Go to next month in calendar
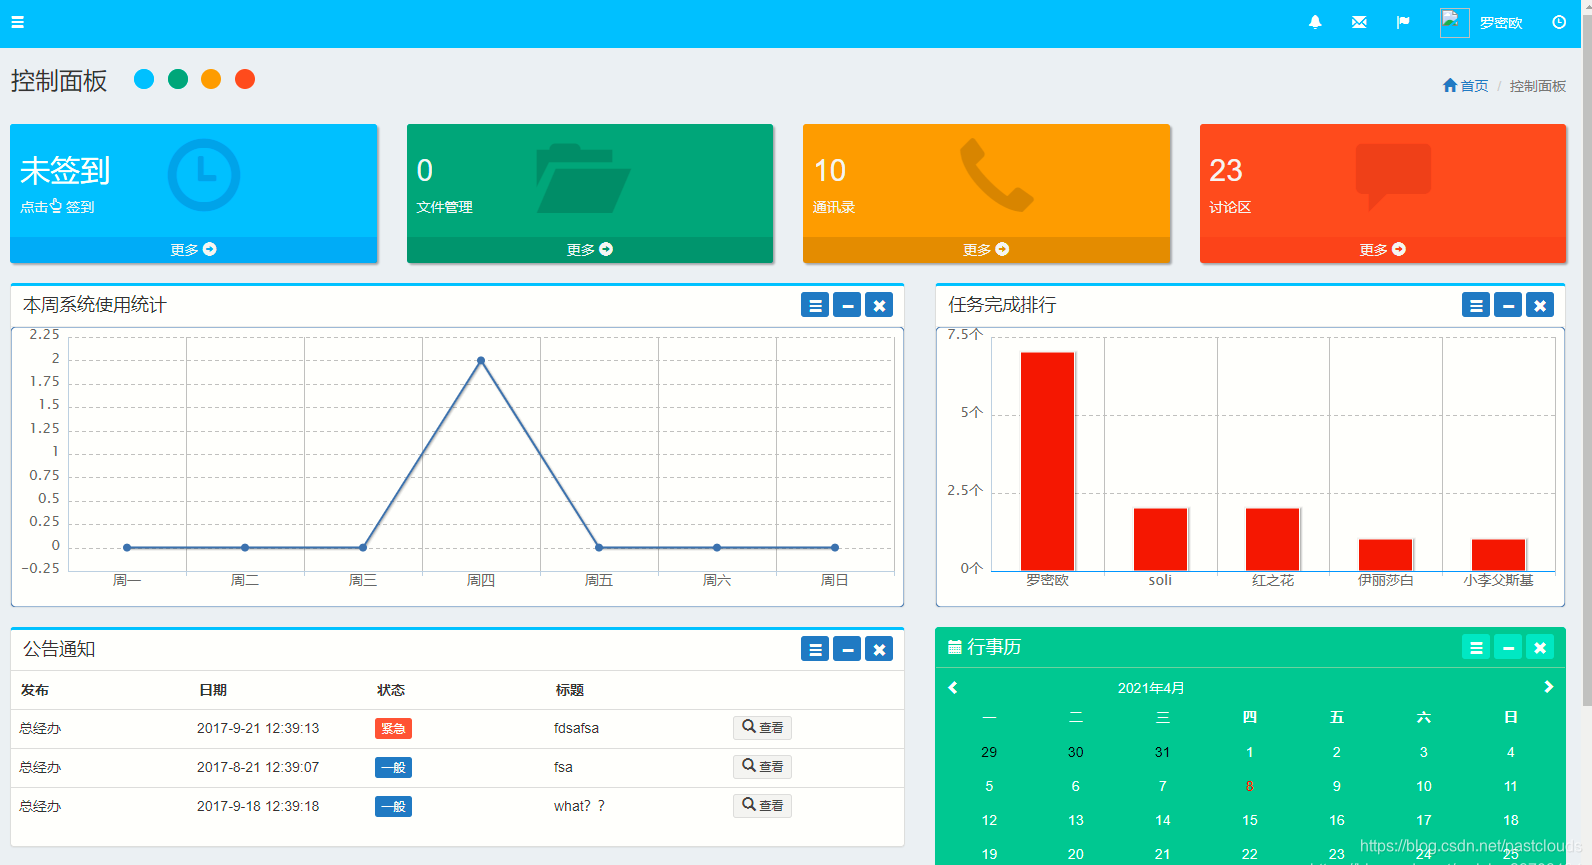This screenshot has height=865, width=1592. click(1548, 687)
